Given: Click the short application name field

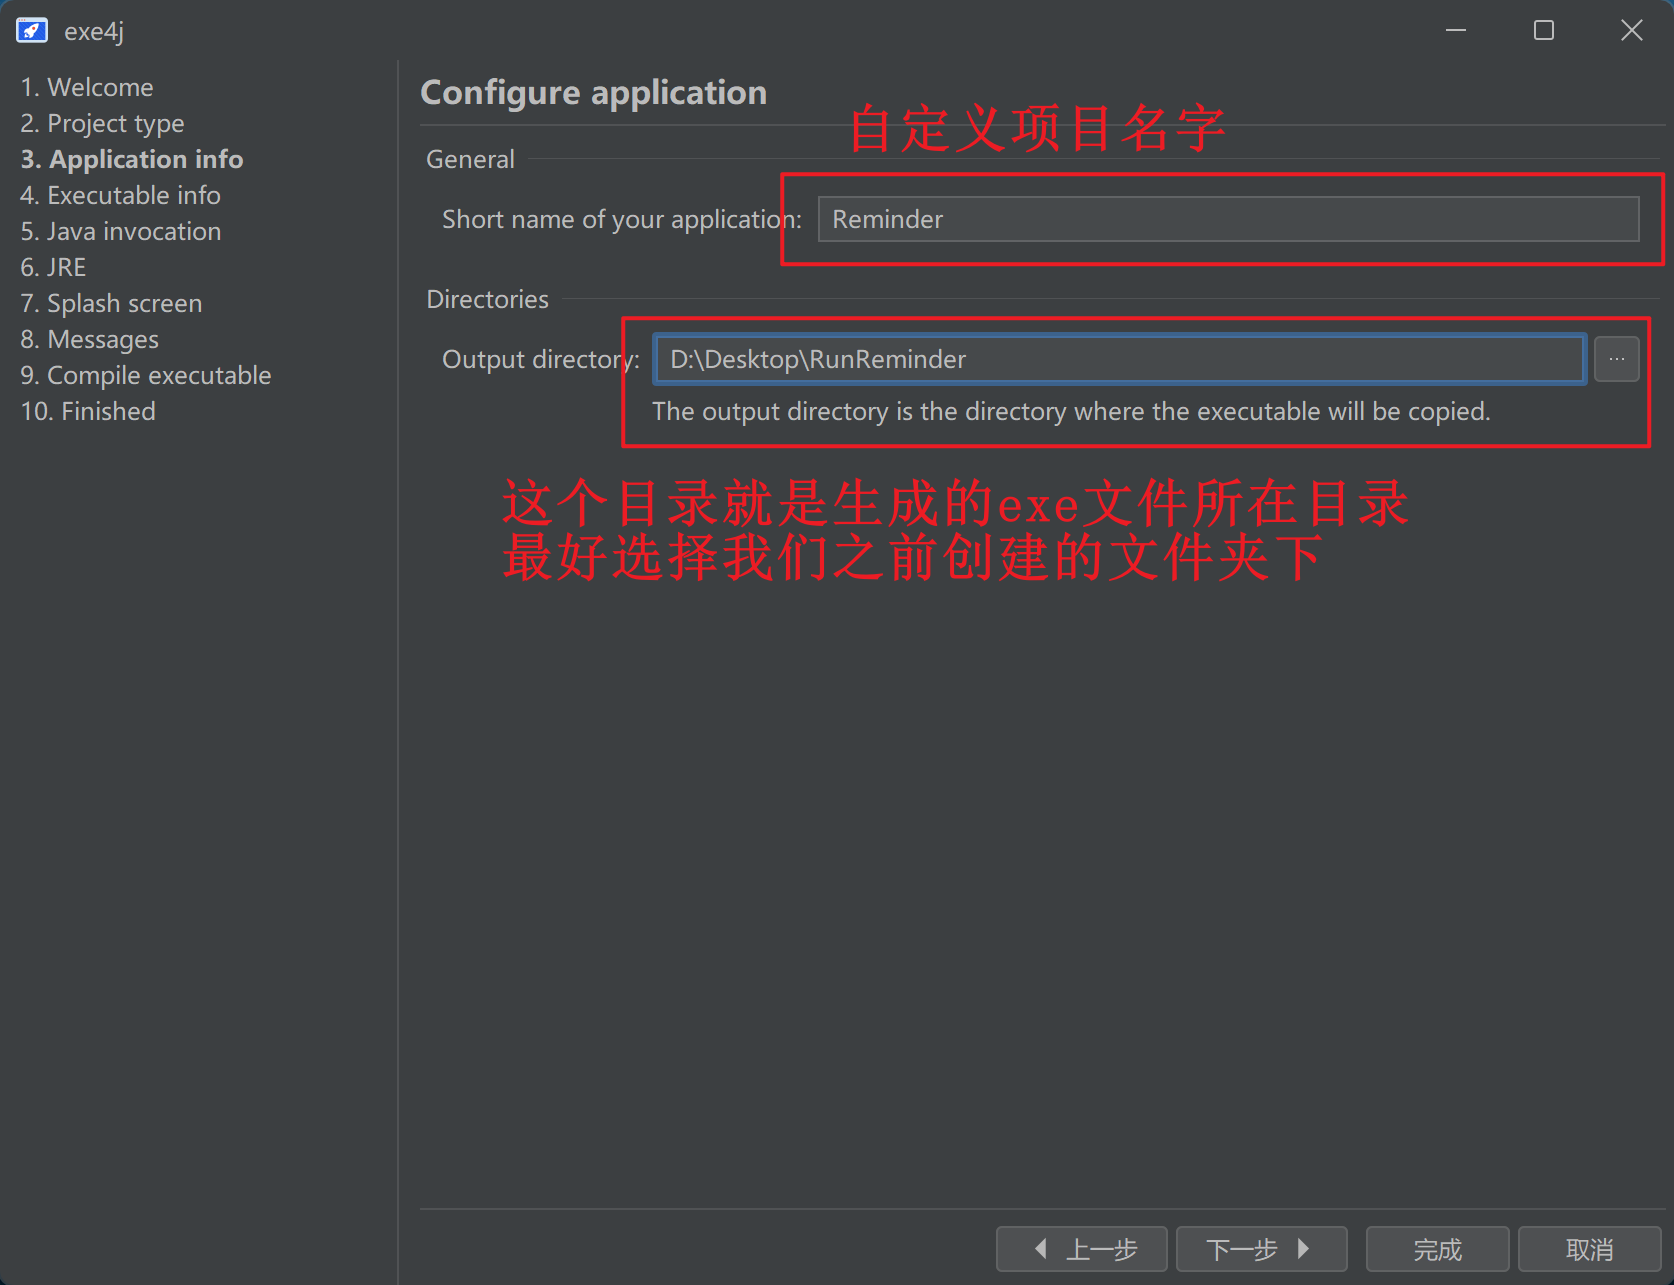Looking at the screenshot, I should pyautogui.click(x=1227, y=219).
